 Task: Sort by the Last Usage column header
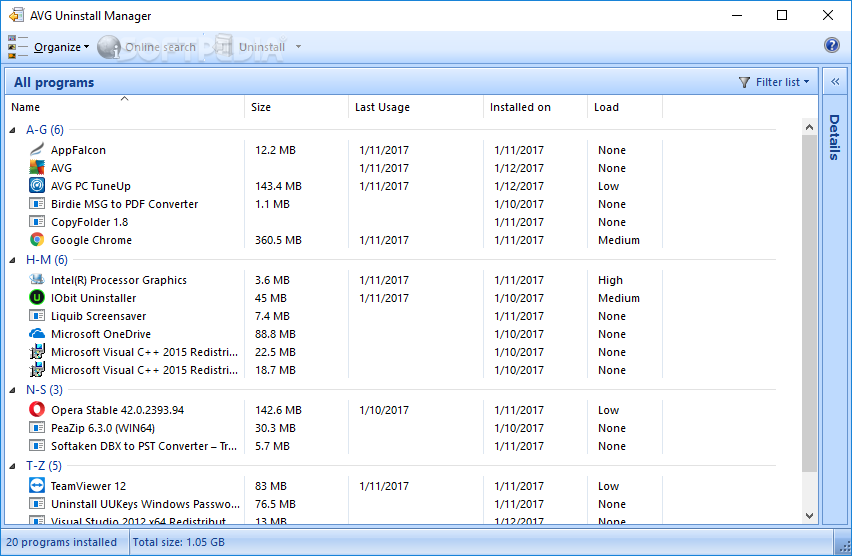[x=416, y=107]
